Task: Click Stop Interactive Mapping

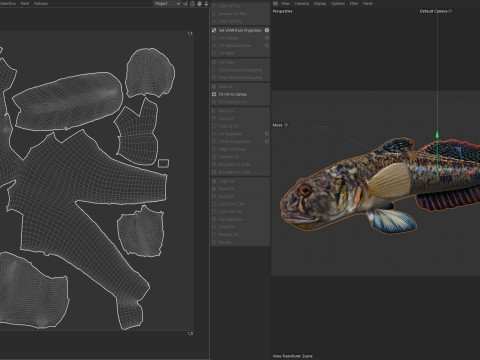Action: click(240, 78)
